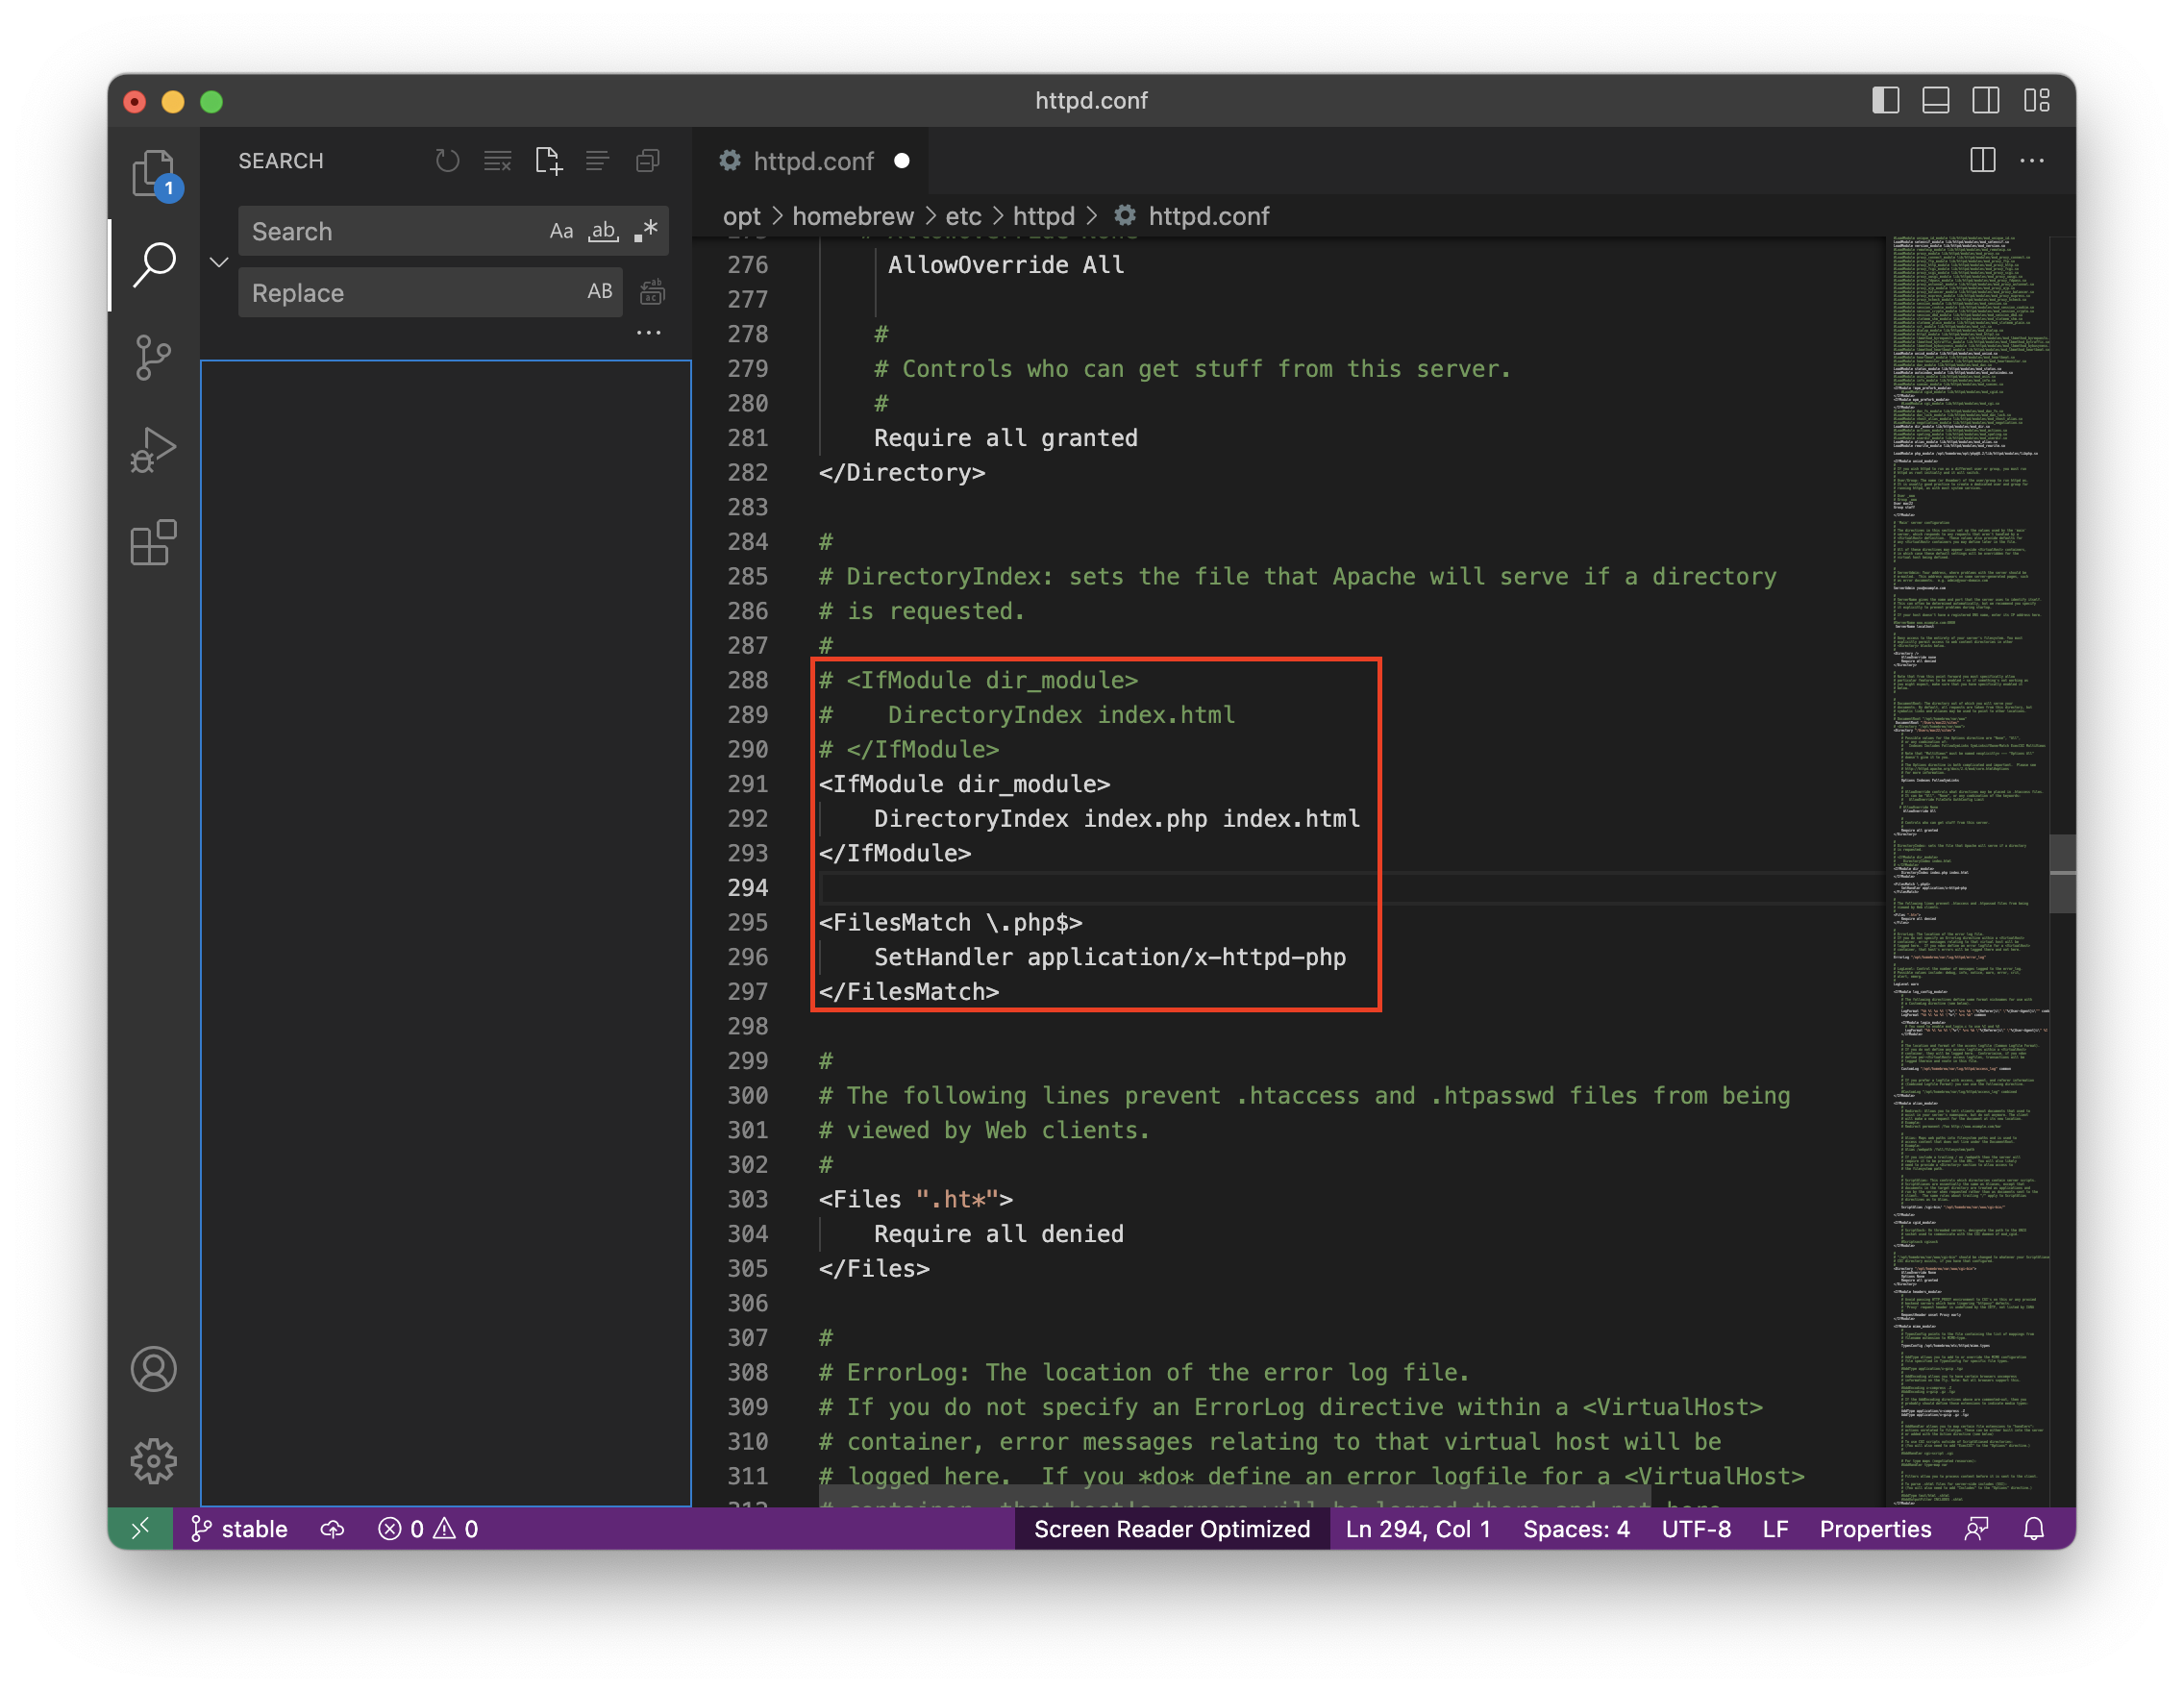Place cursor on line 292 DirectoryIndex index.php
Screen dimensions: 2184x1692
tap(1116, 818)
